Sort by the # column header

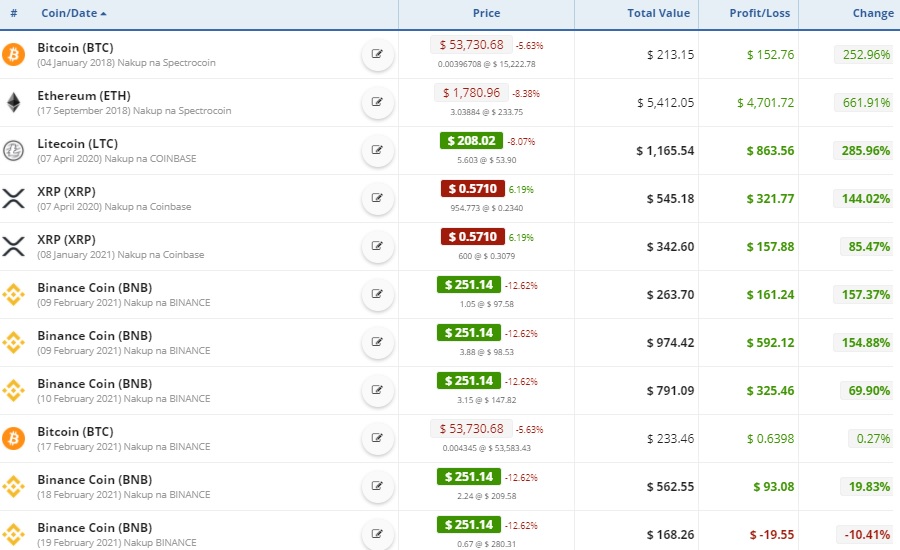14,13
